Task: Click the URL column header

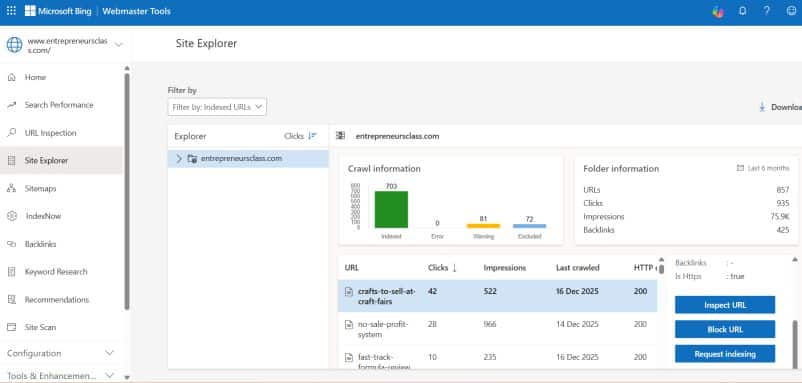Action: 351,268
